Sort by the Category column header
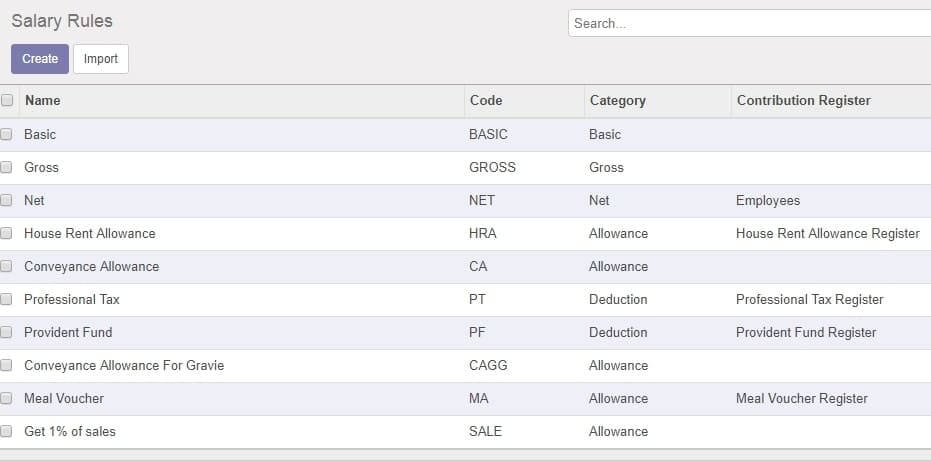 [618, 100]
